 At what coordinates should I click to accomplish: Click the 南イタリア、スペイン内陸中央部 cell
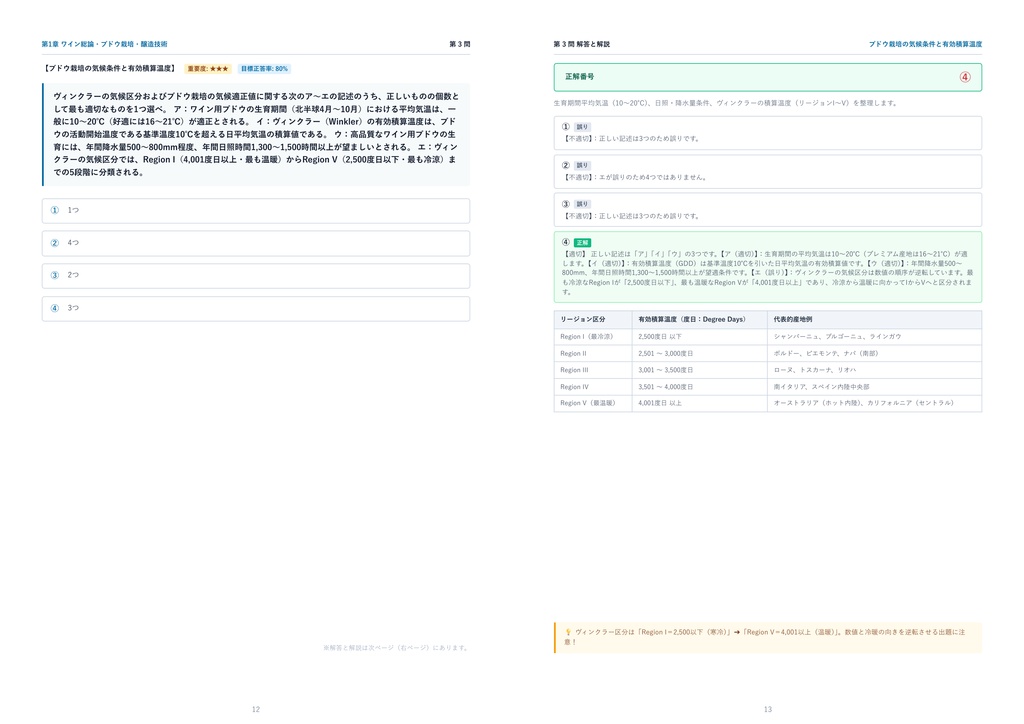(874, 386)
